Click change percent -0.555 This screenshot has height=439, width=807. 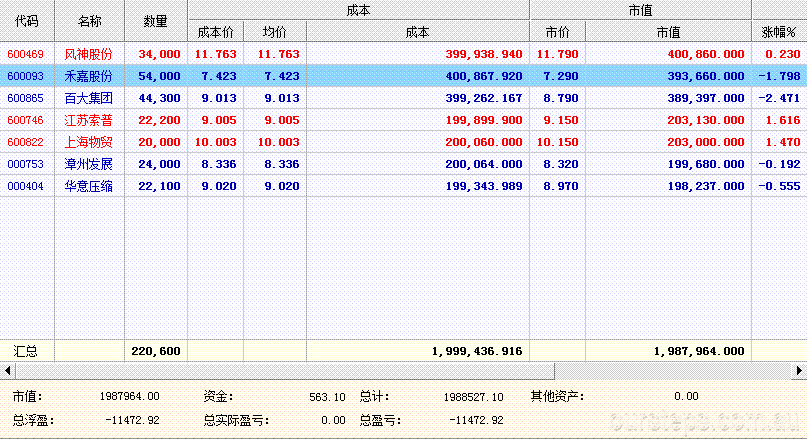[x=779, y=186]
